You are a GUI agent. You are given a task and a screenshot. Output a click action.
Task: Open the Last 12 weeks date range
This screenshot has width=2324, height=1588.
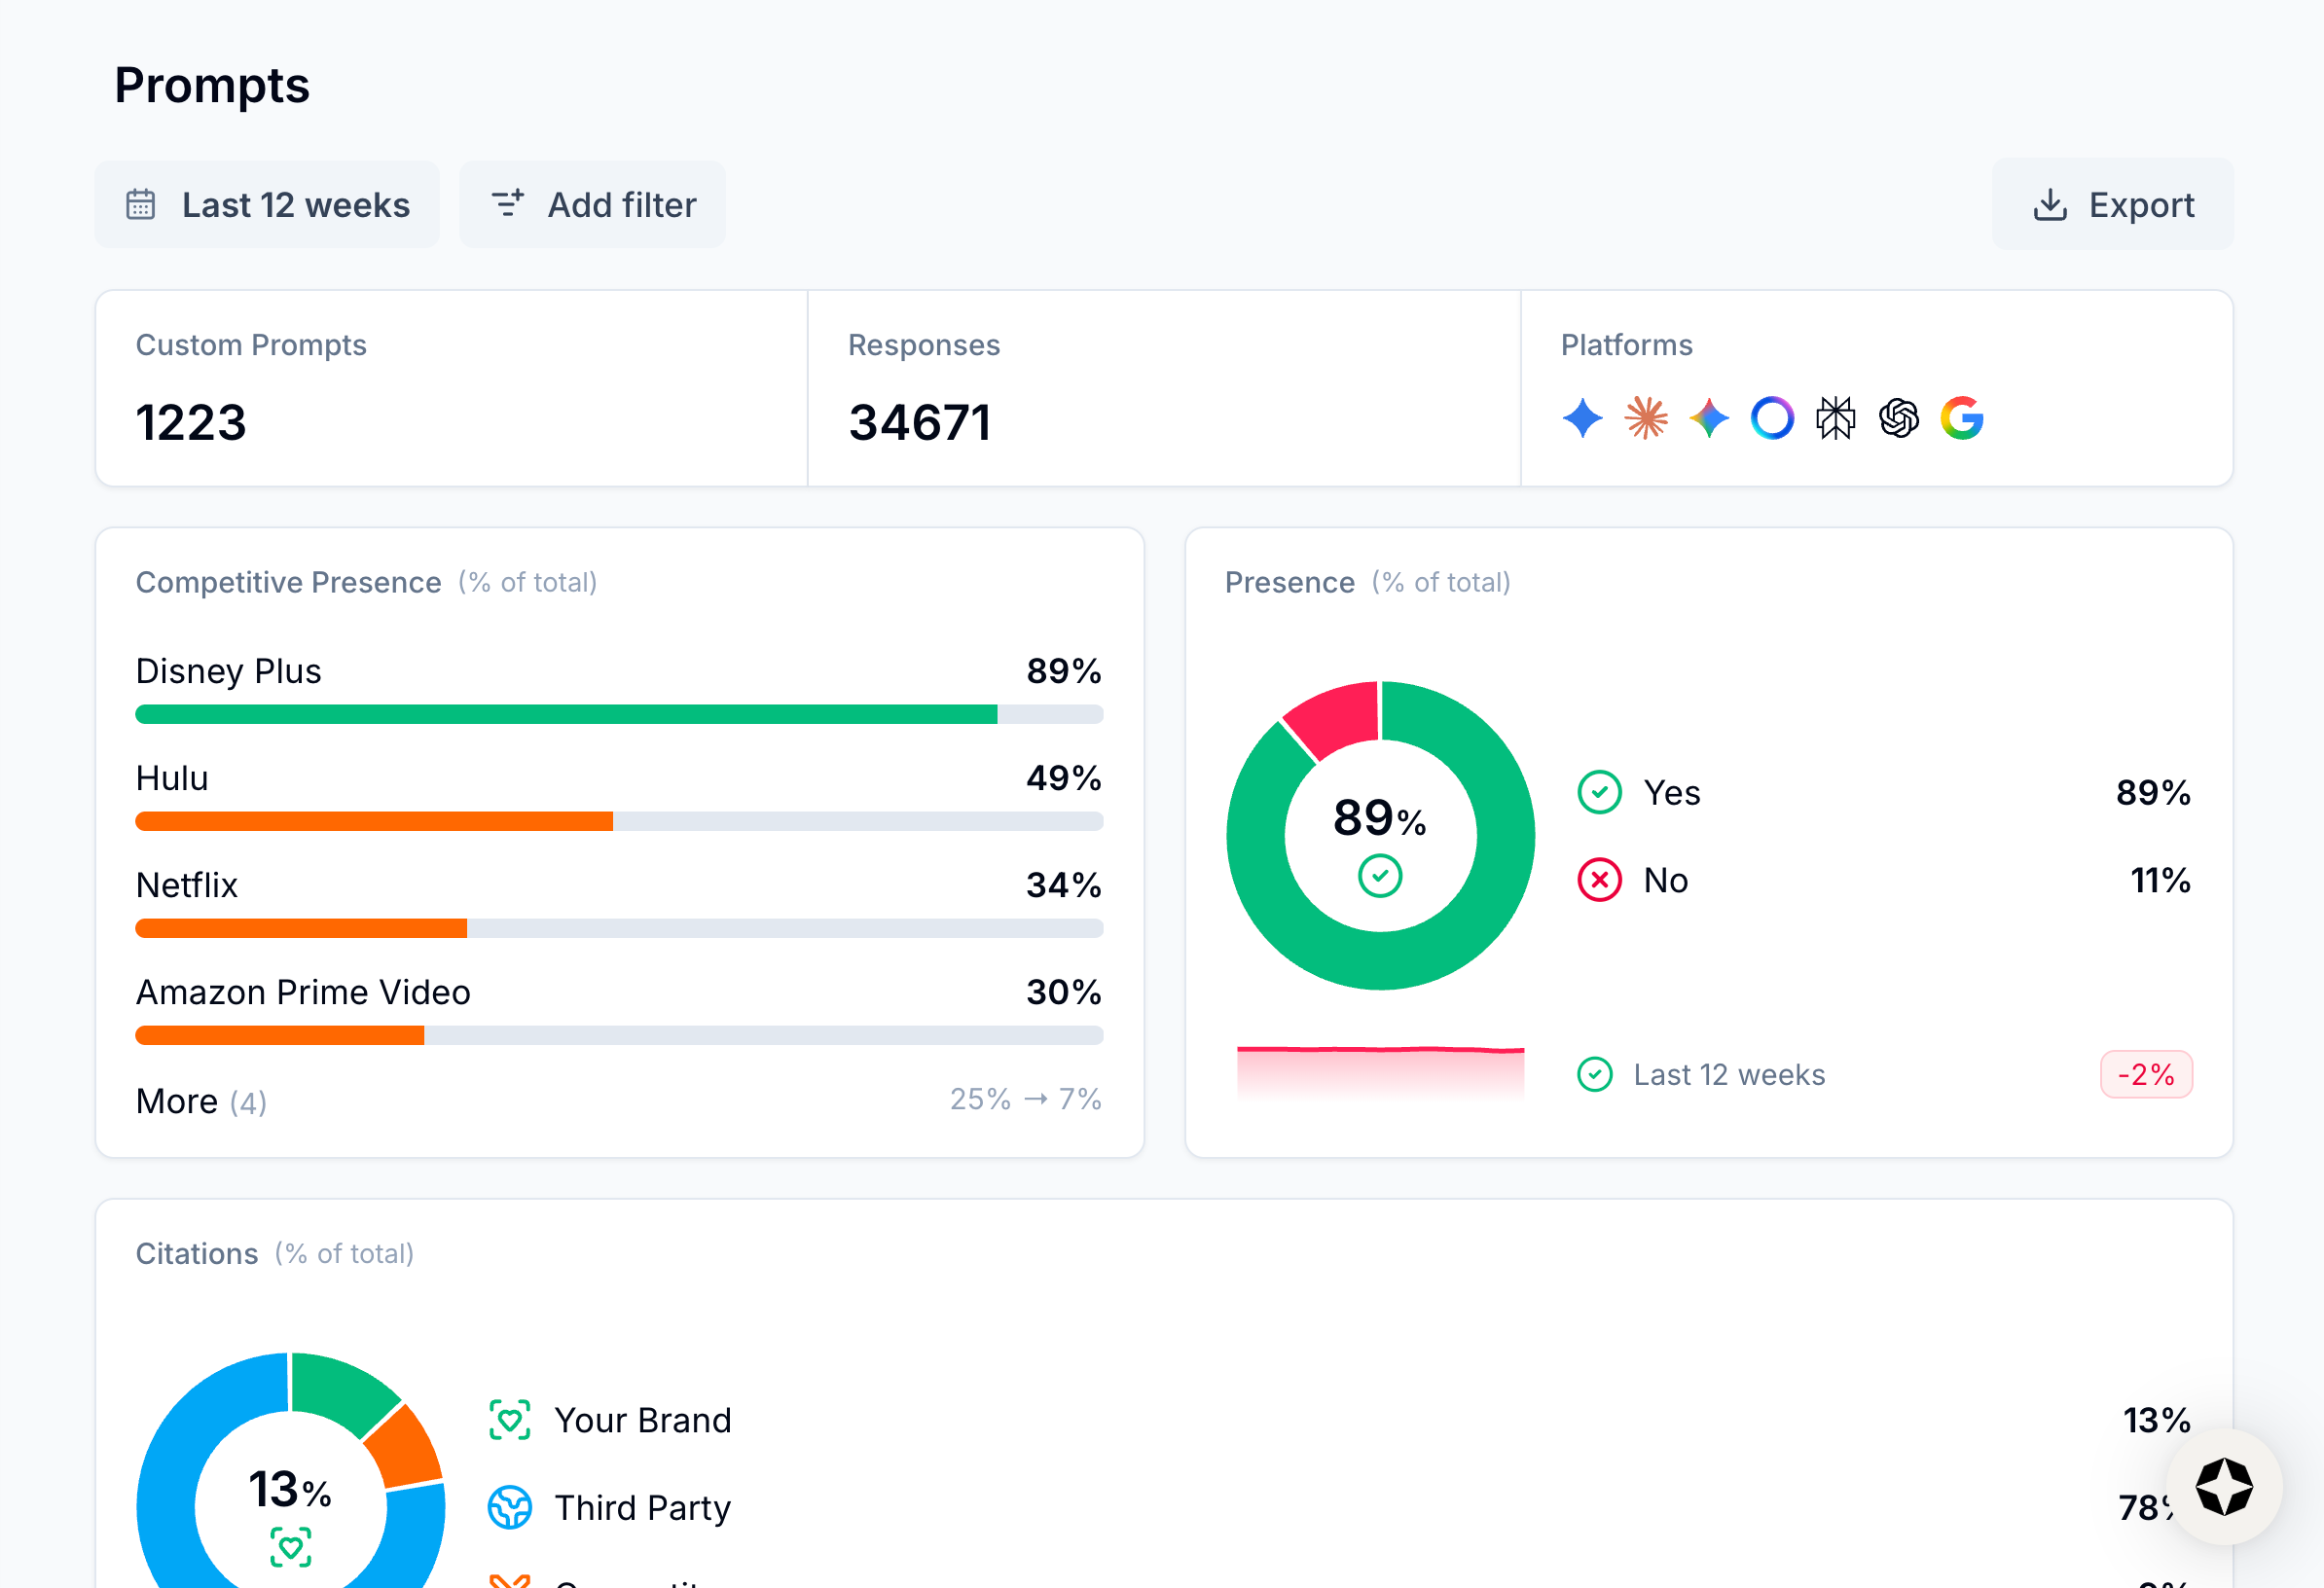pyautogui.click(x=267, y=205)
